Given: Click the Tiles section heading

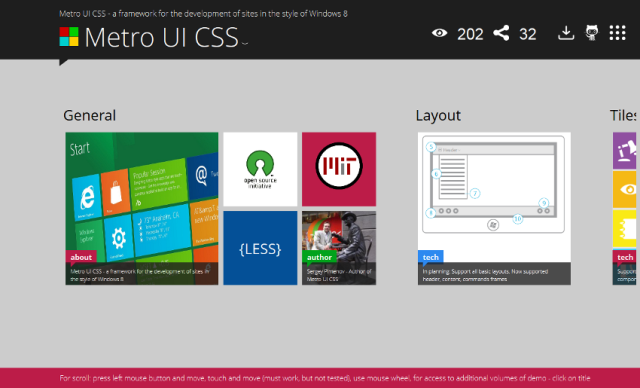Looking at the screenshot, I should [x=623, y=115].
